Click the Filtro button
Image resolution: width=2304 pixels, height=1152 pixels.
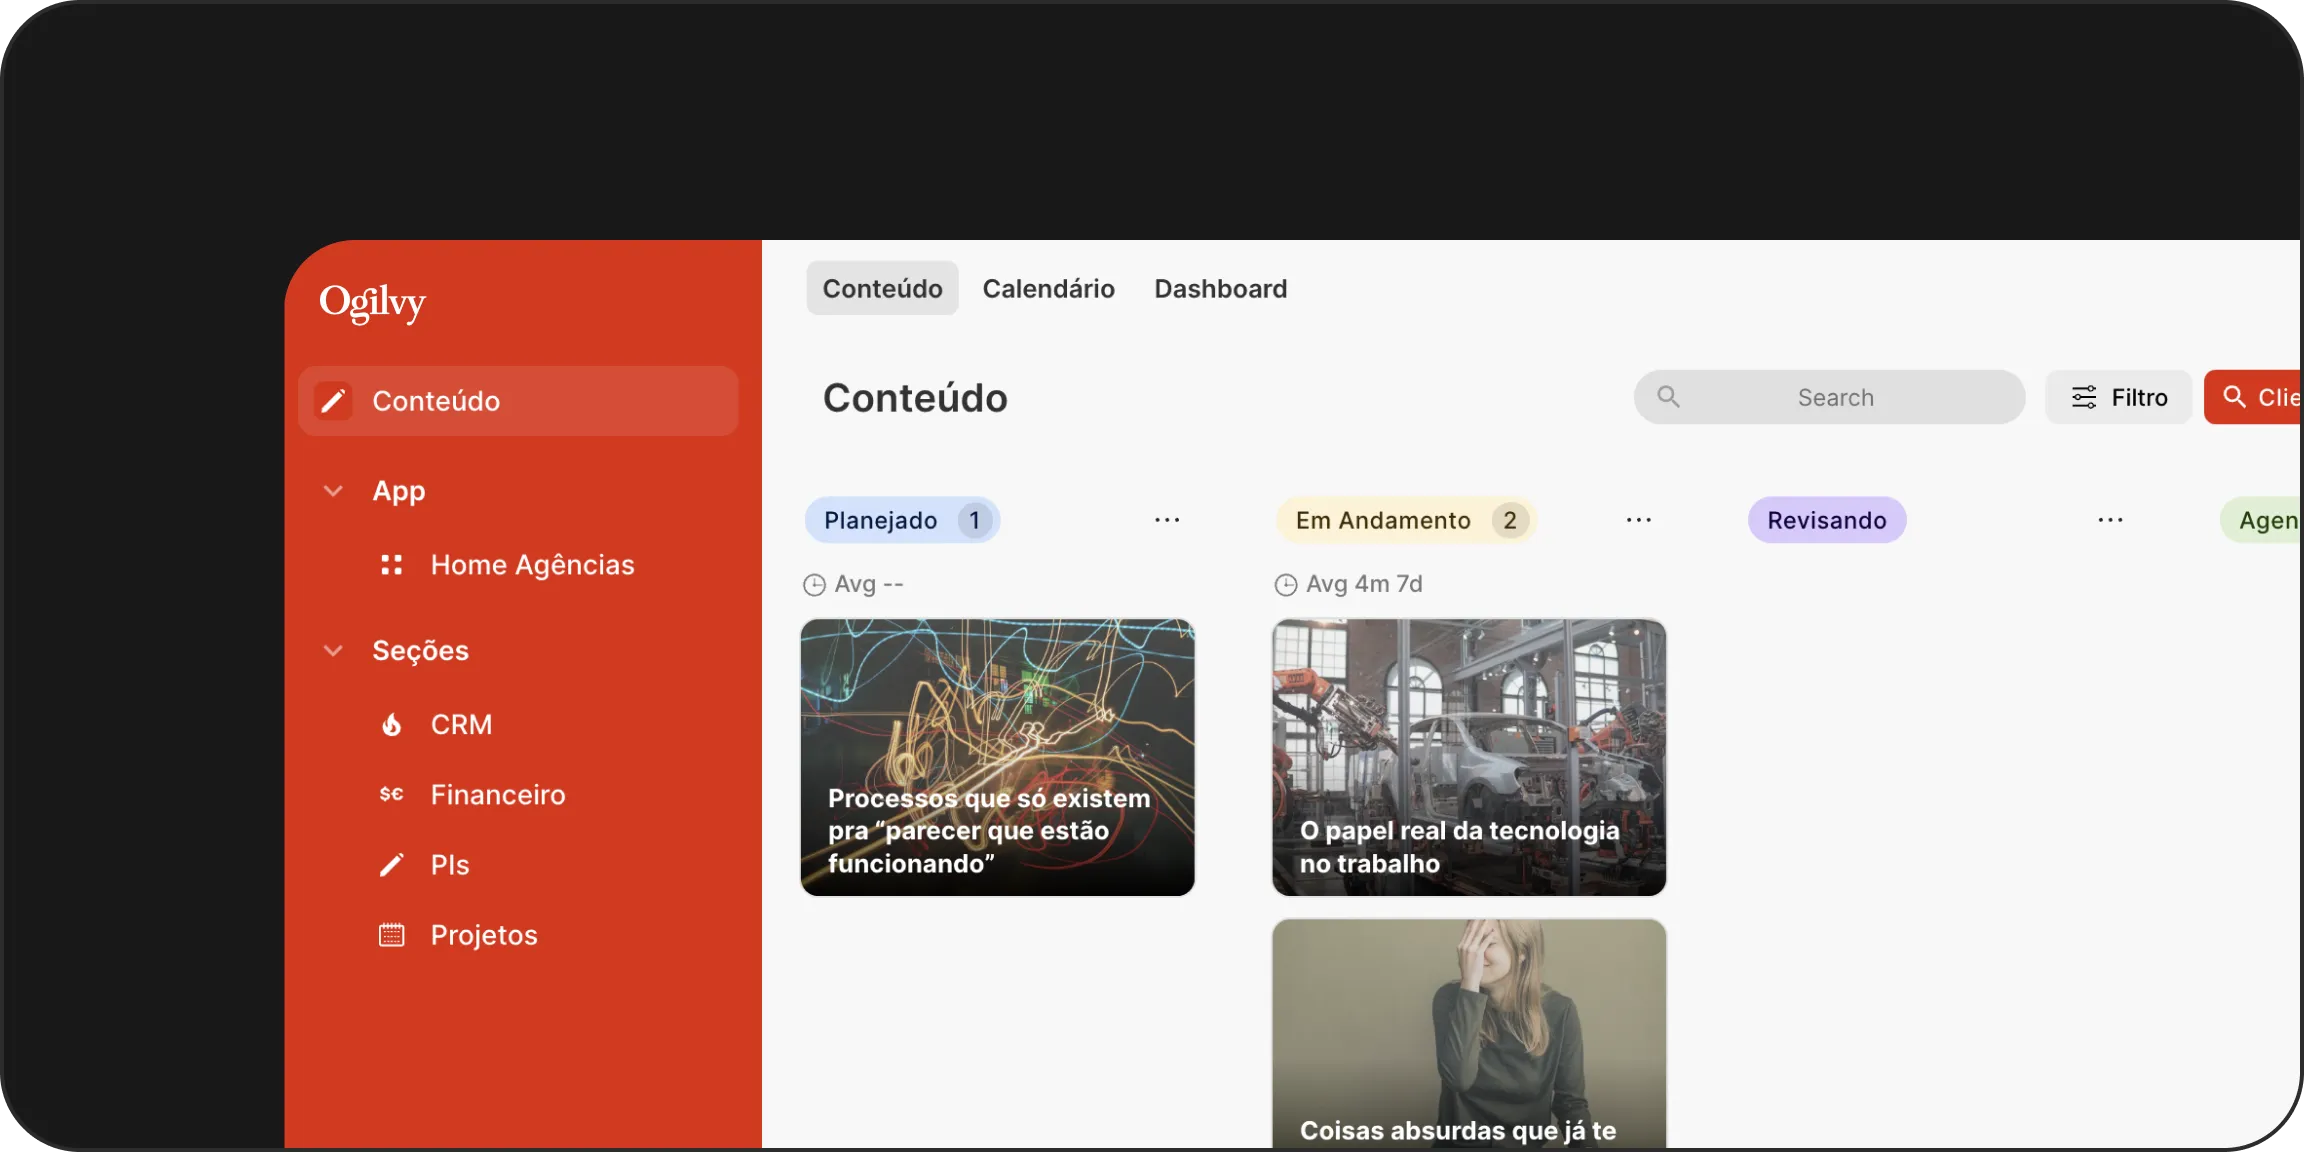coord(2119,396)
